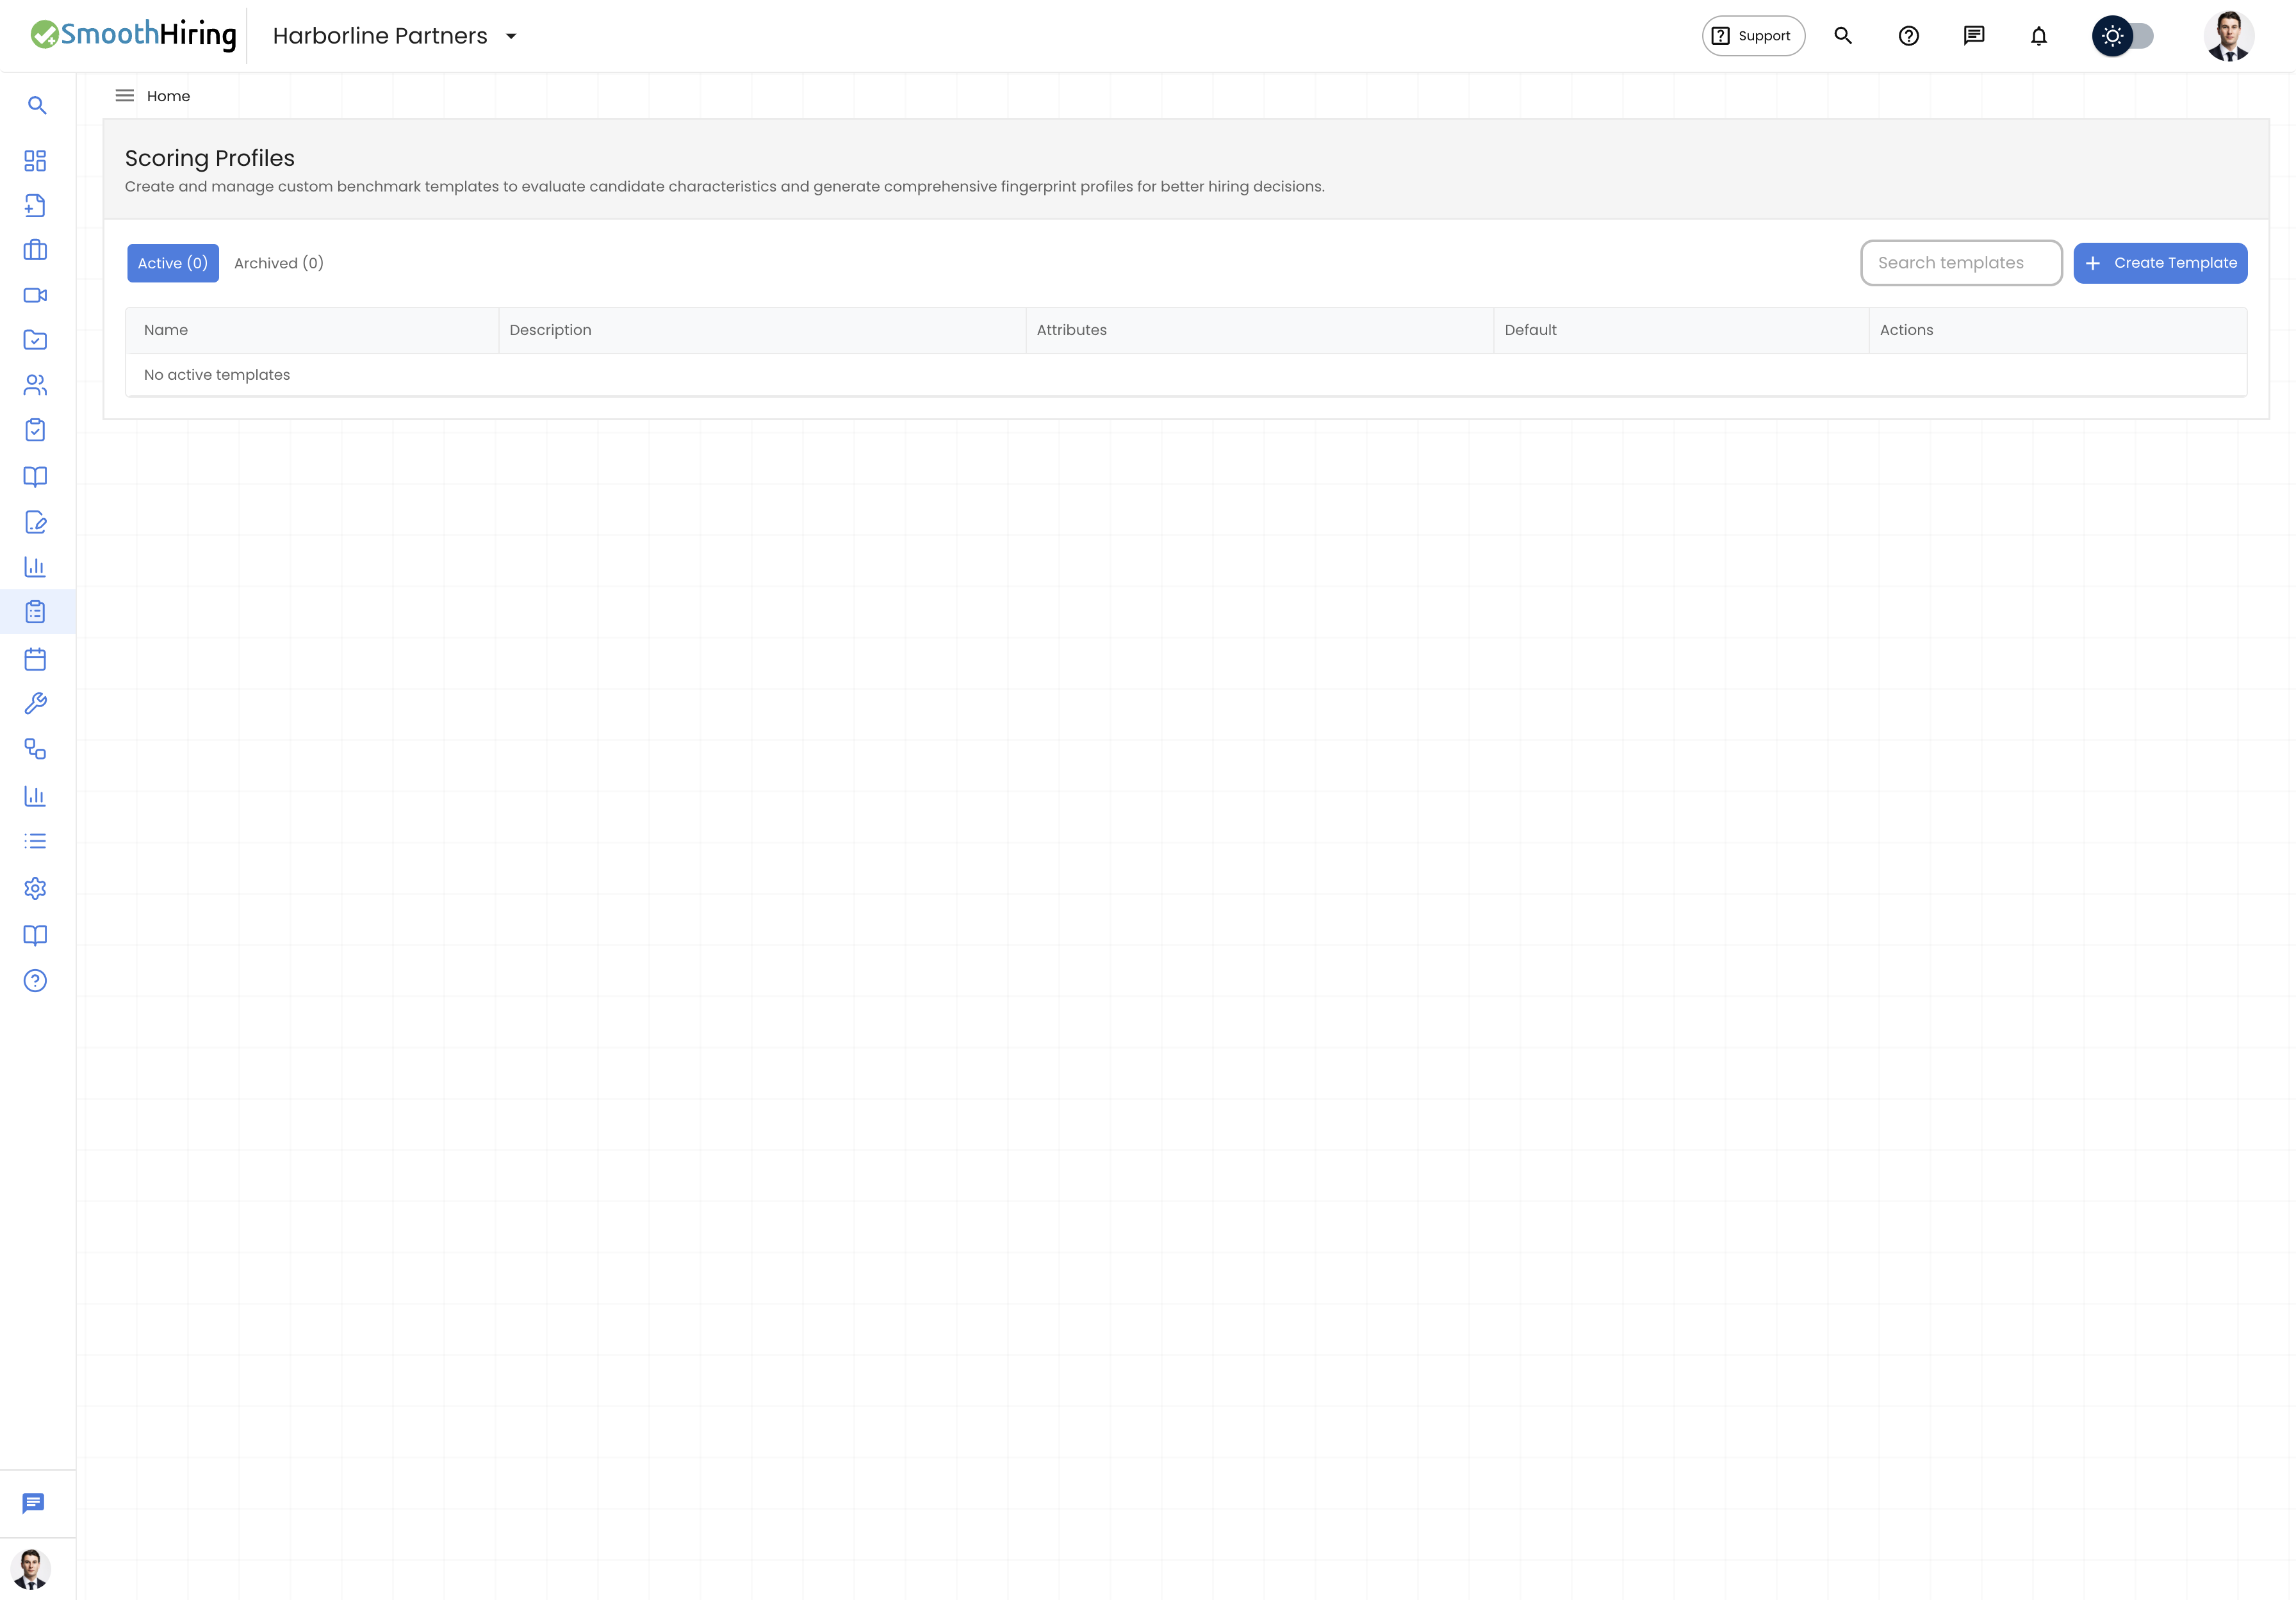Click the folder with checkmark sidebar icon

(x=35, y=340)
